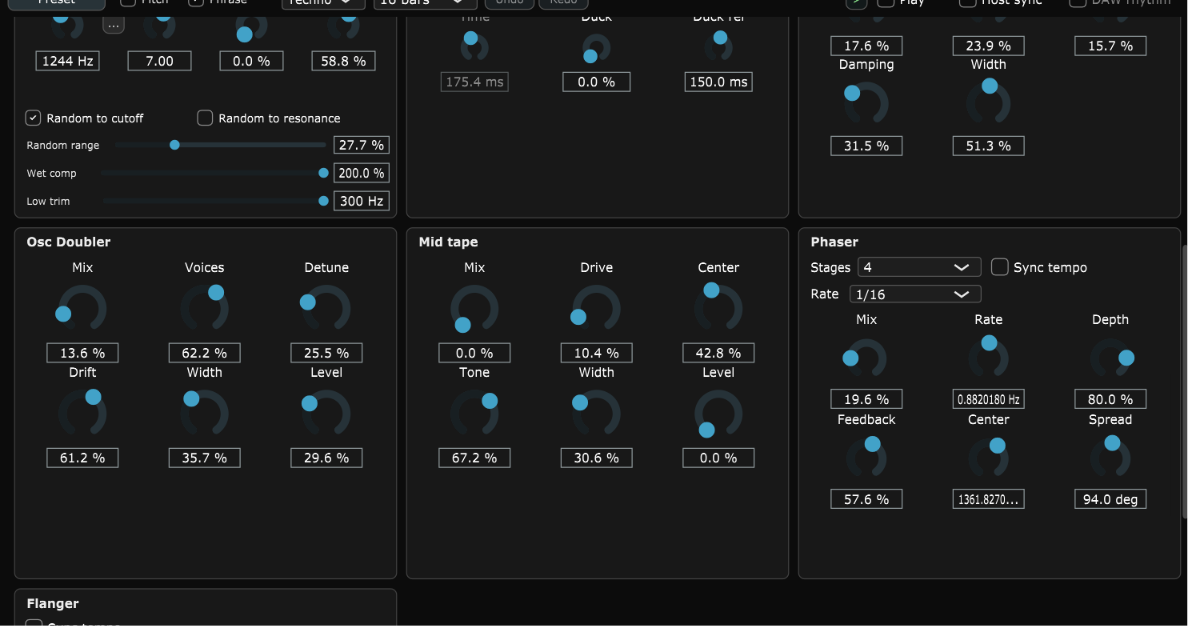Click the knob above the 150.0 ms field
The image size is (1188, 626).
point(718,47)
